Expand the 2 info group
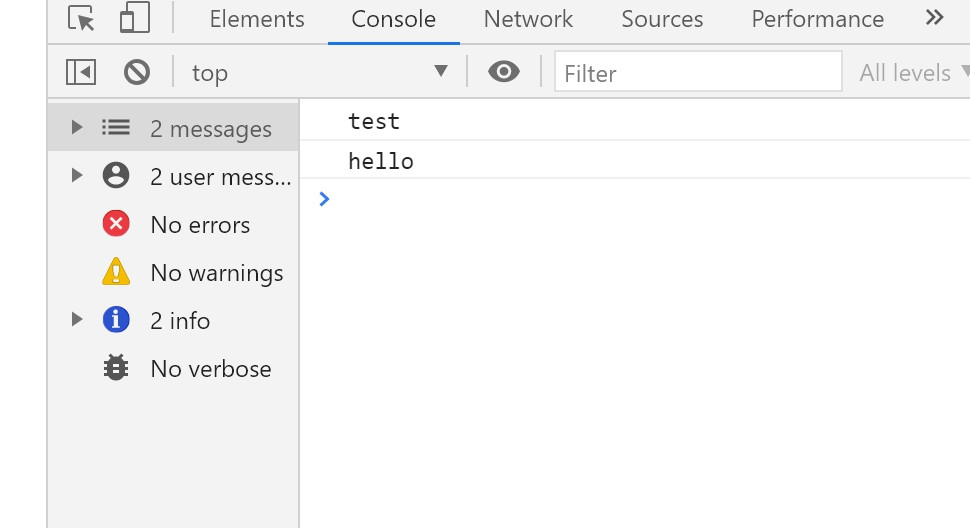 [x=77, y=320]
